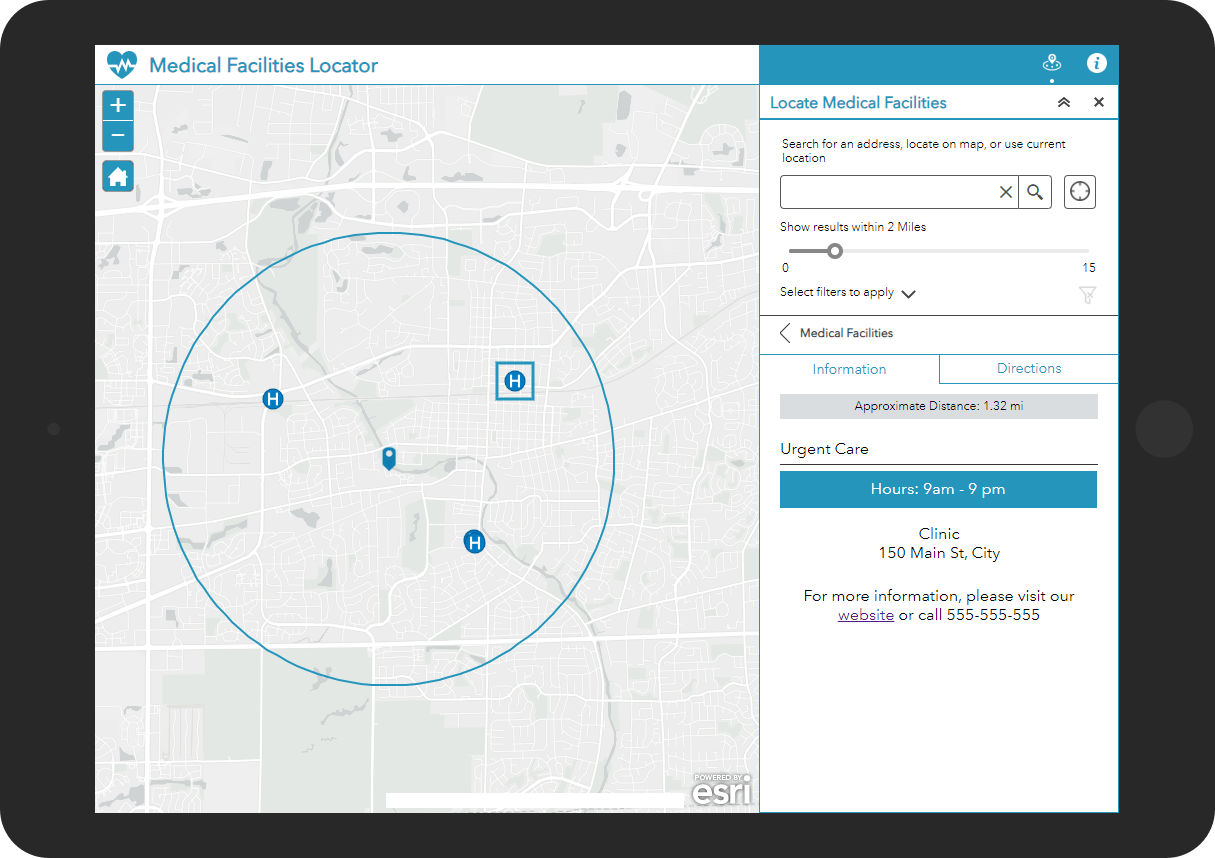Select the western hospital marker
The height and width of the screenshot is (858, 1215).
click(x=273, y=399)
